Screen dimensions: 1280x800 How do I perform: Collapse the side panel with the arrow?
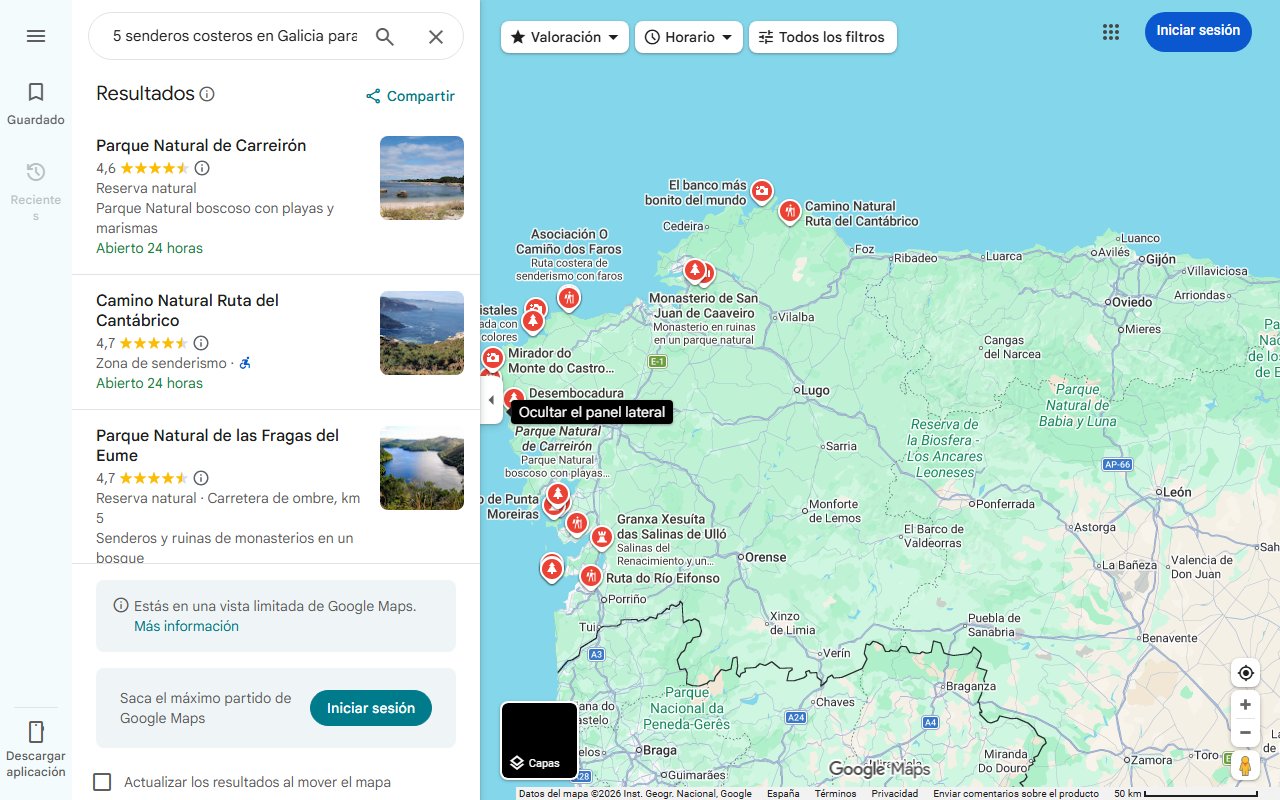pyautogui.click(x=491, y=399)
